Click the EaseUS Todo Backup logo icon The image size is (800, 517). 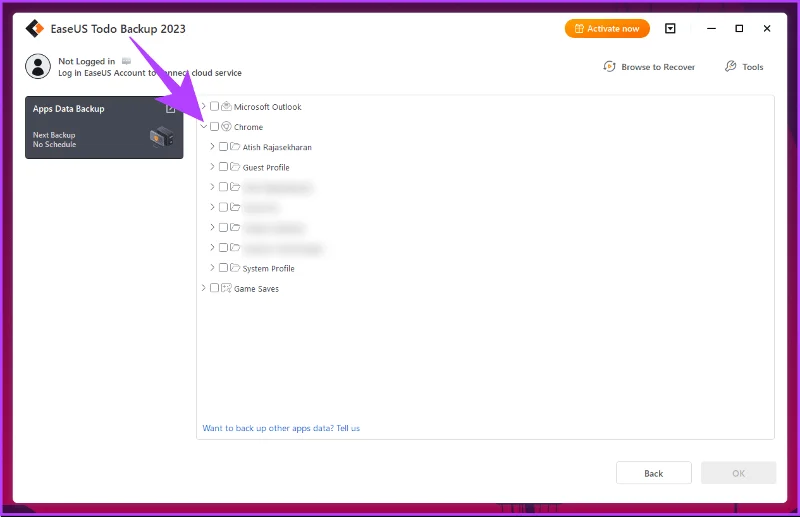click(35, 29)
